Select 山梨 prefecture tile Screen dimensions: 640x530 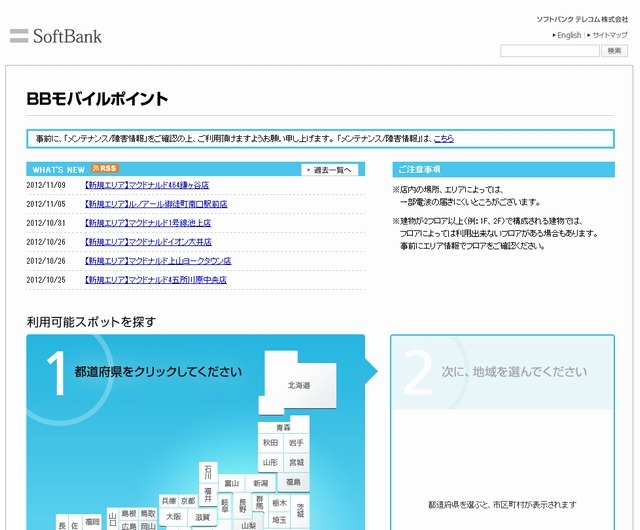[x=248, y=525]
